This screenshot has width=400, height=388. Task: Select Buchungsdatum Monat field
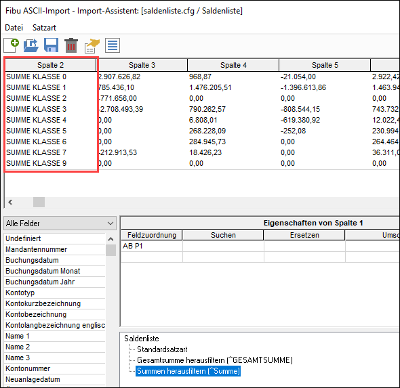click(54, 271)
